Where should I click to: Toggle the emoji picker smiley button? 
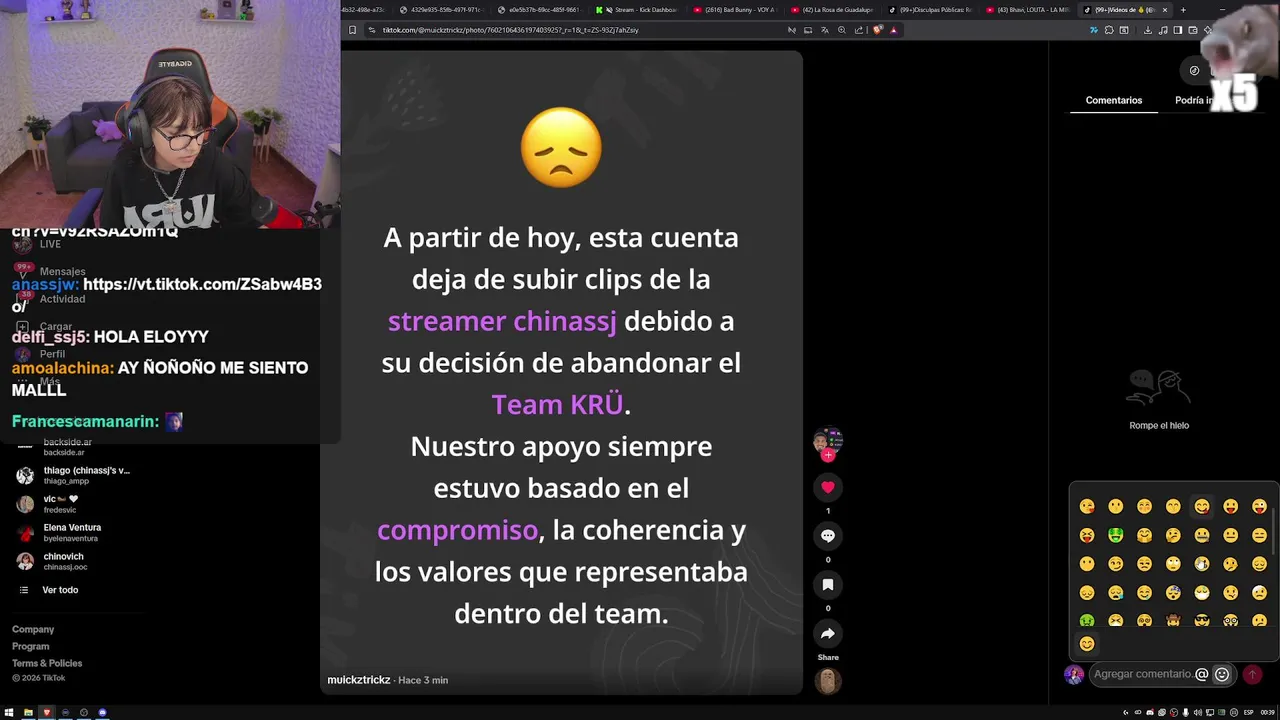[1221, 675]
